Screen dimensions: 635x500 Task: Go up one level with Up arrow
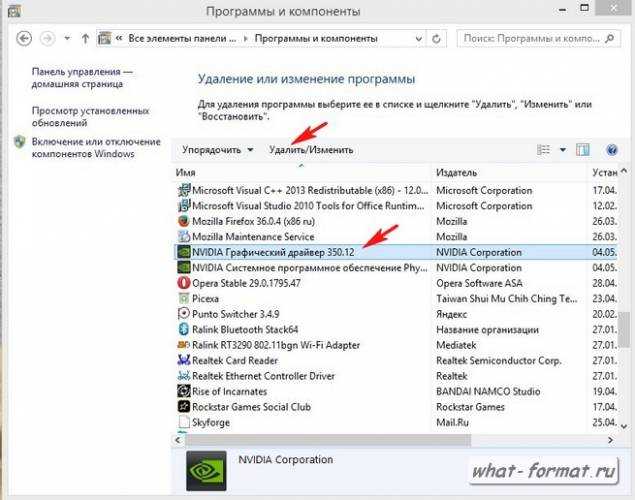click(85, 39)
